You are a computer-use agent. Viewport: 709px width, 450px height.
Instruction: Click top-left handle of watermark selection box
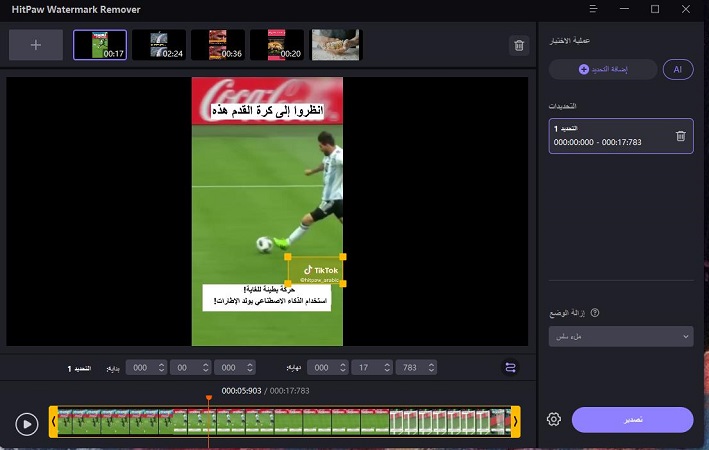tap(288, 257)
